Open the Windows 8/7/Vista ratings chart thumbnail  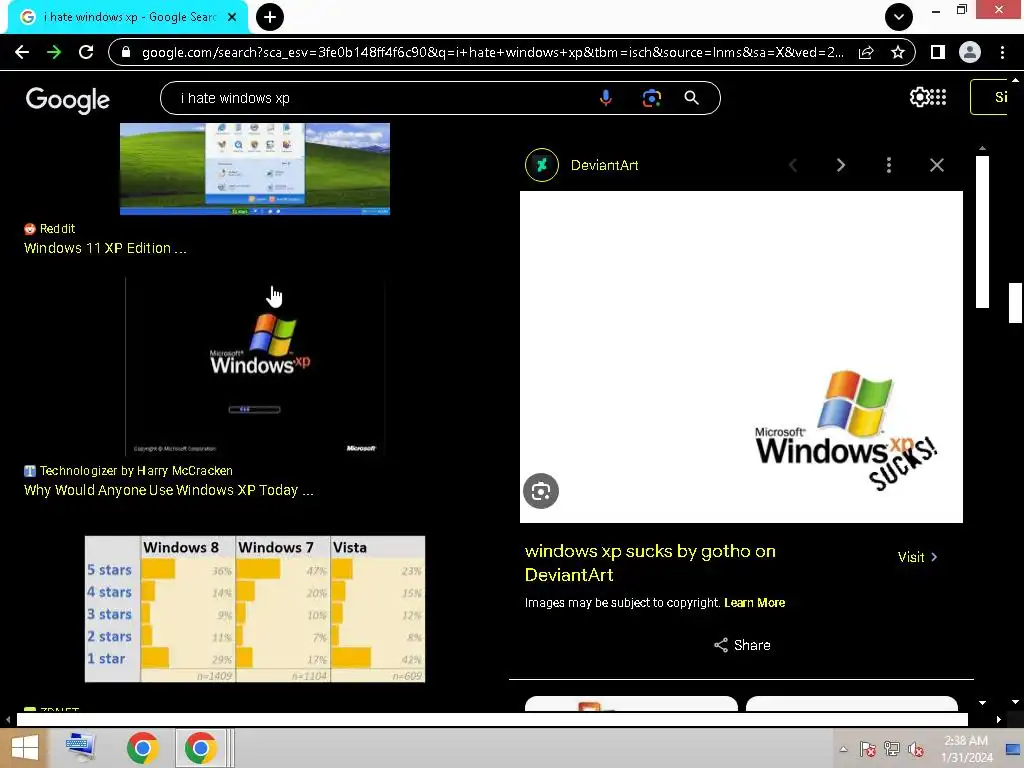[x=255, y=609]
